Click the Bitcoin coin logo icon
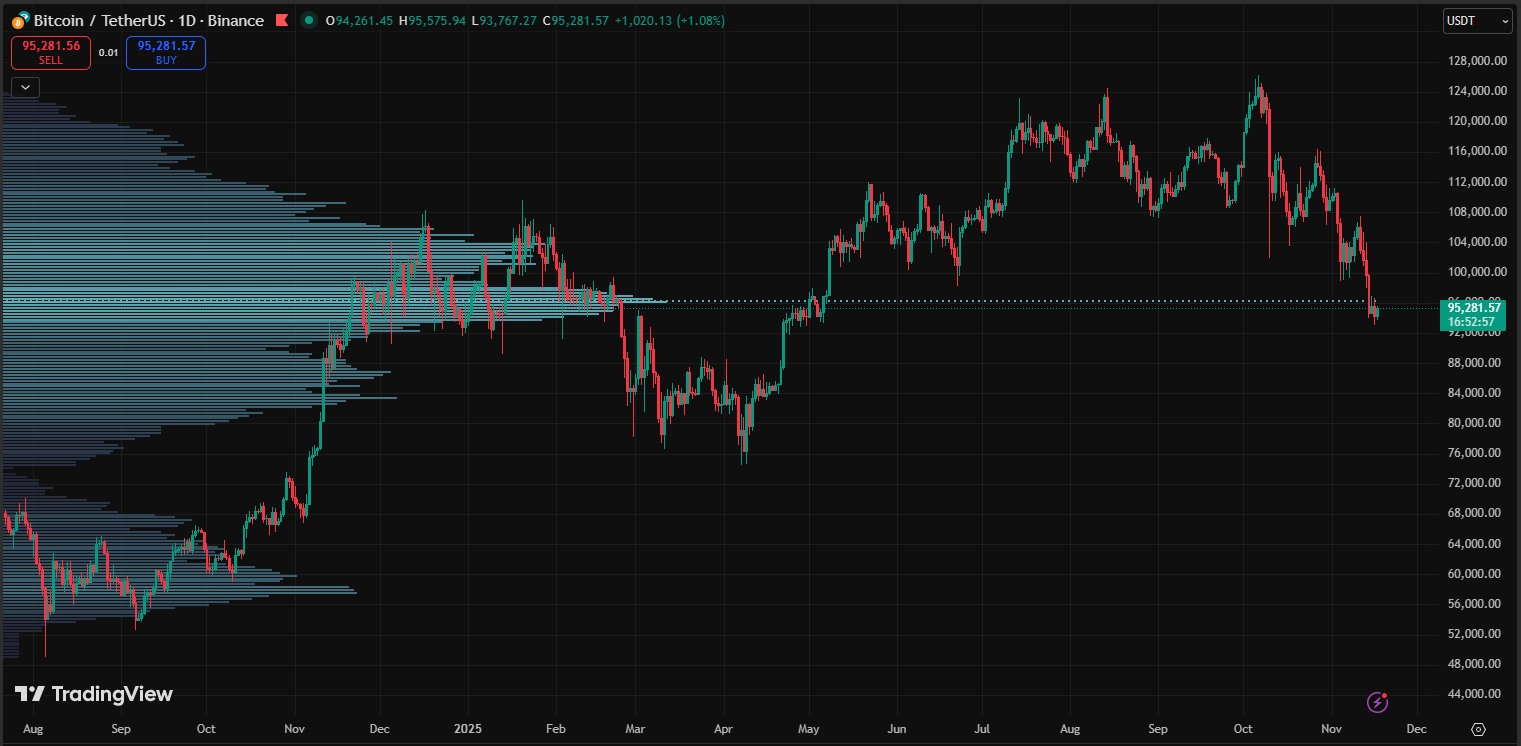This screenshot has height=746, width=1521. click(20, 21)
